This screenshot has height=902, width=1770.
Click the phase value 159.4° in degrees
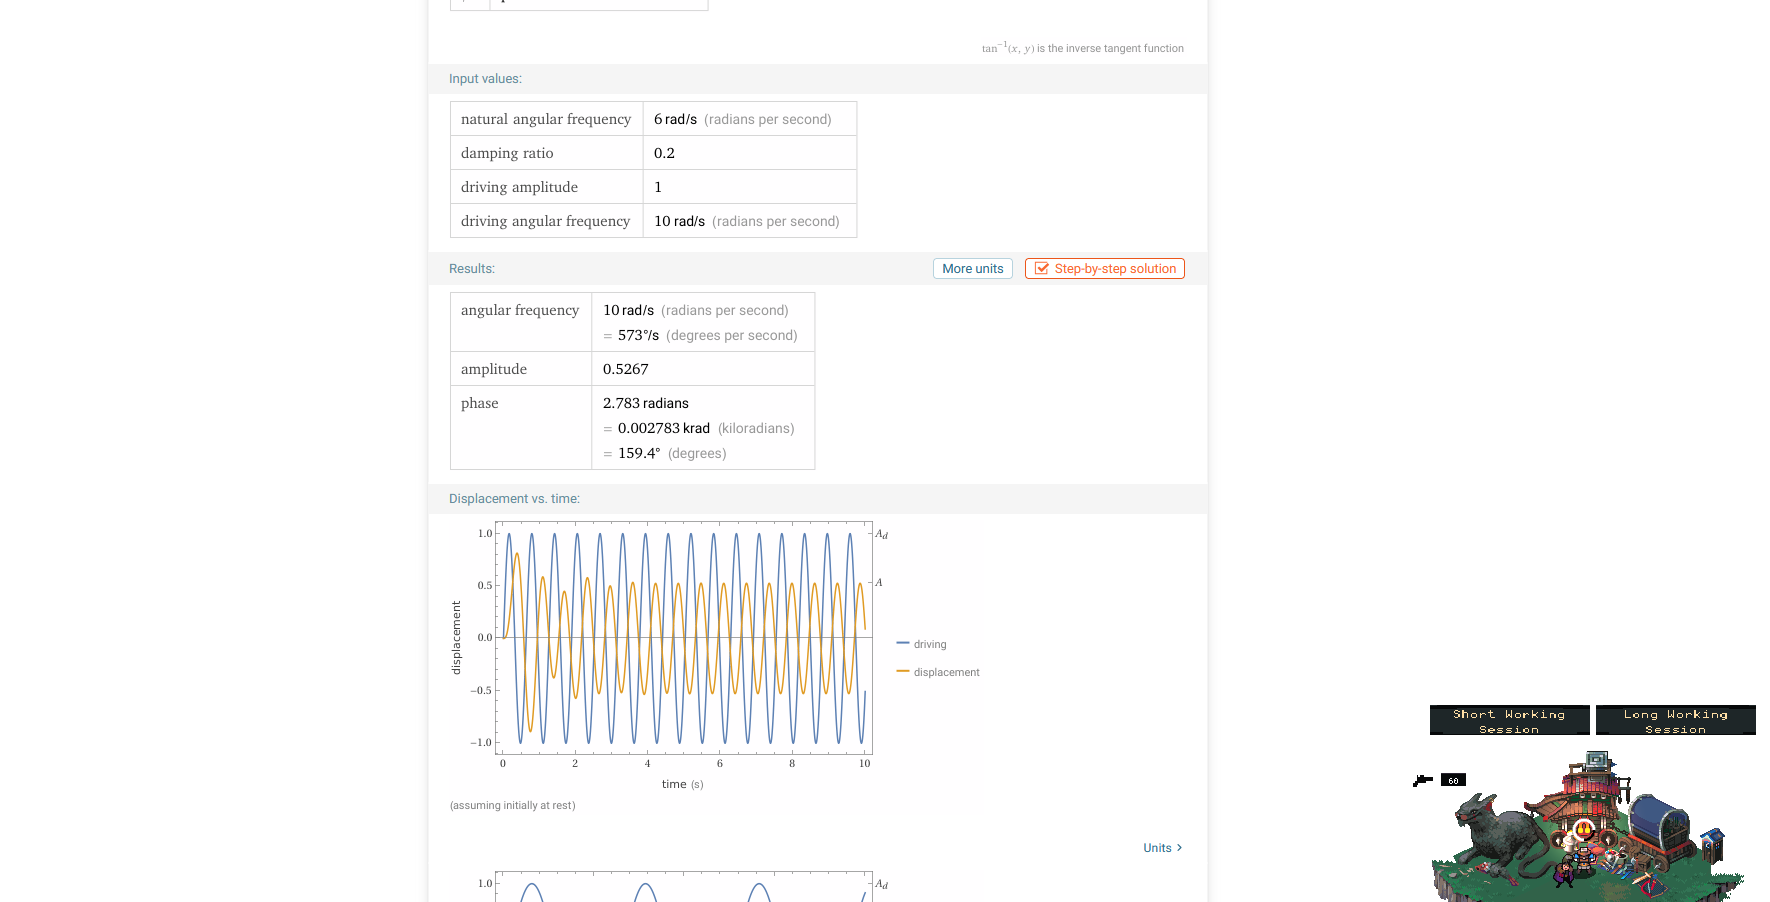tap(639, 453)
